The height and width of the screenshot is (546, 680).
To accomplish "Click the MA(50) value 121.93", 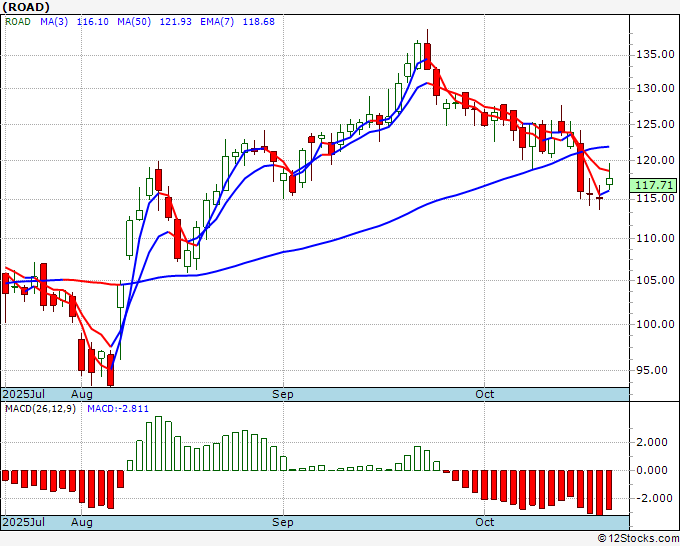I will click(x=176, y=22).
